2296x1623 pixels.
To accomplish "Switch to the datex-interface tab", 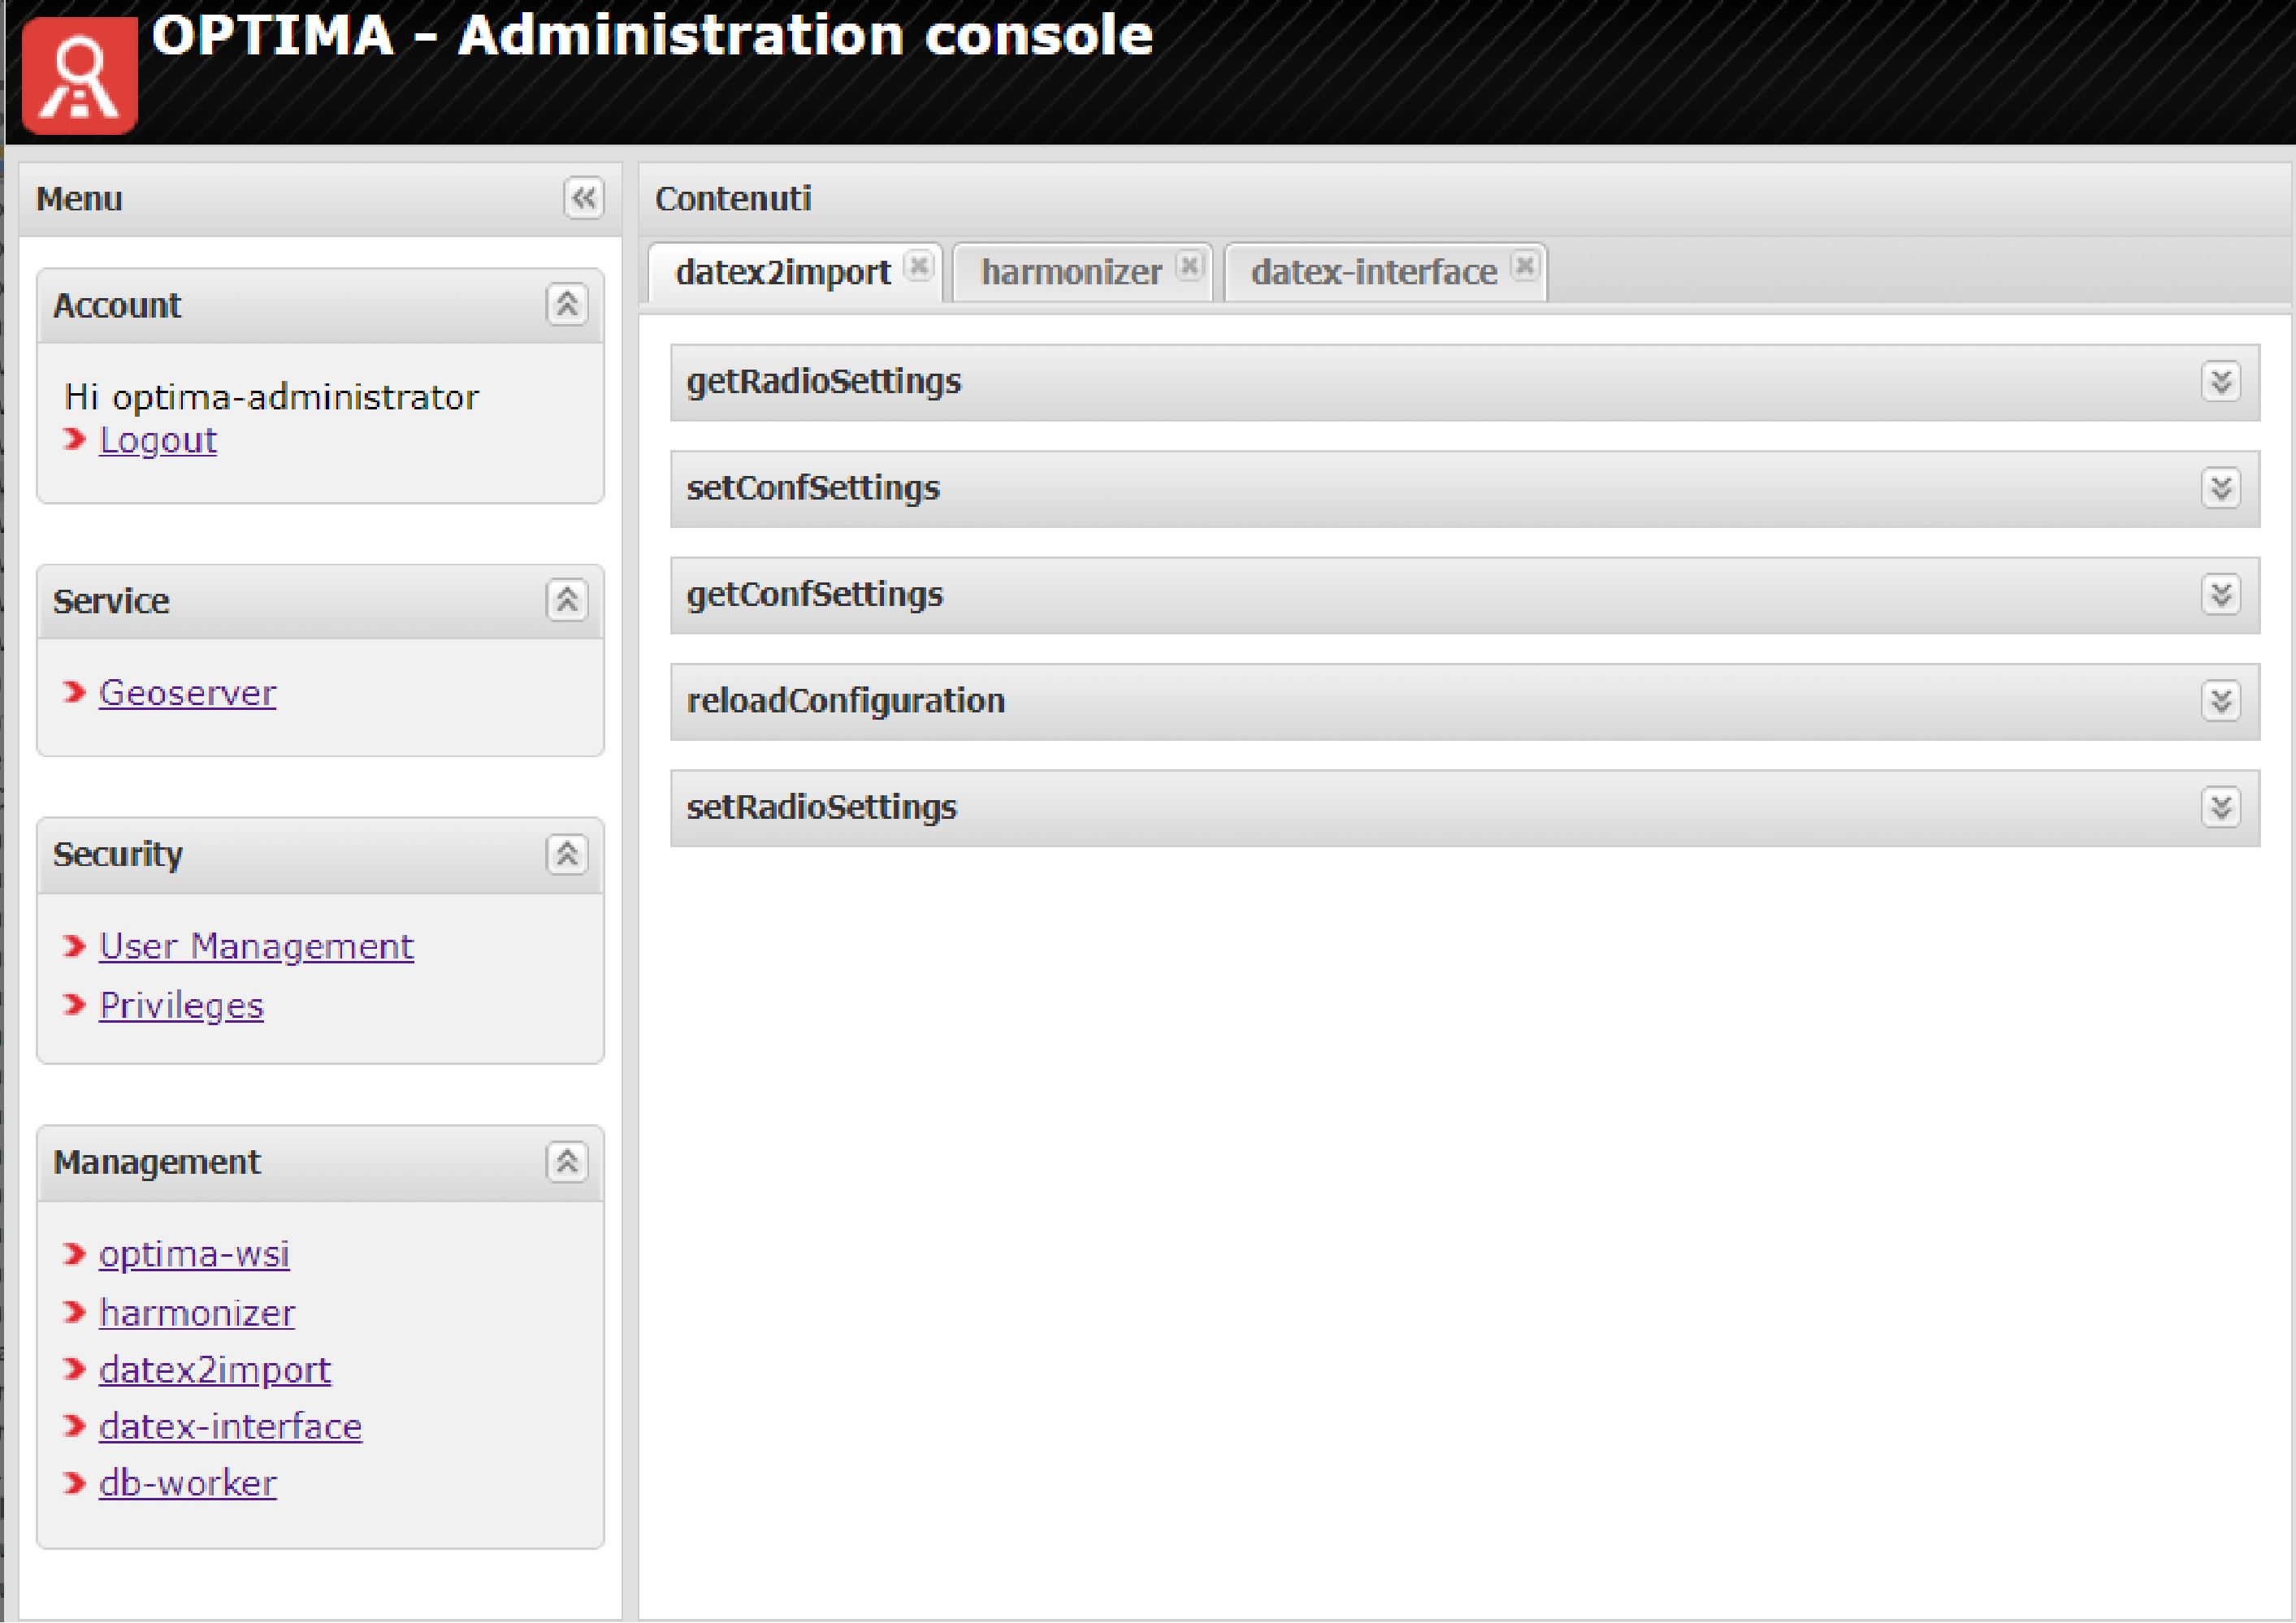I will [x=1373, y=272].
